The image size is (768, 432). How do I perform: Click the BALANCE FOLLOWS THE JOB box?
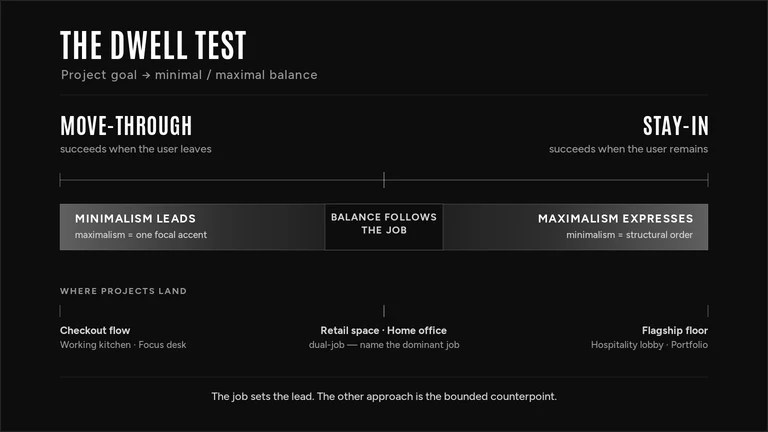coord(384,227)
